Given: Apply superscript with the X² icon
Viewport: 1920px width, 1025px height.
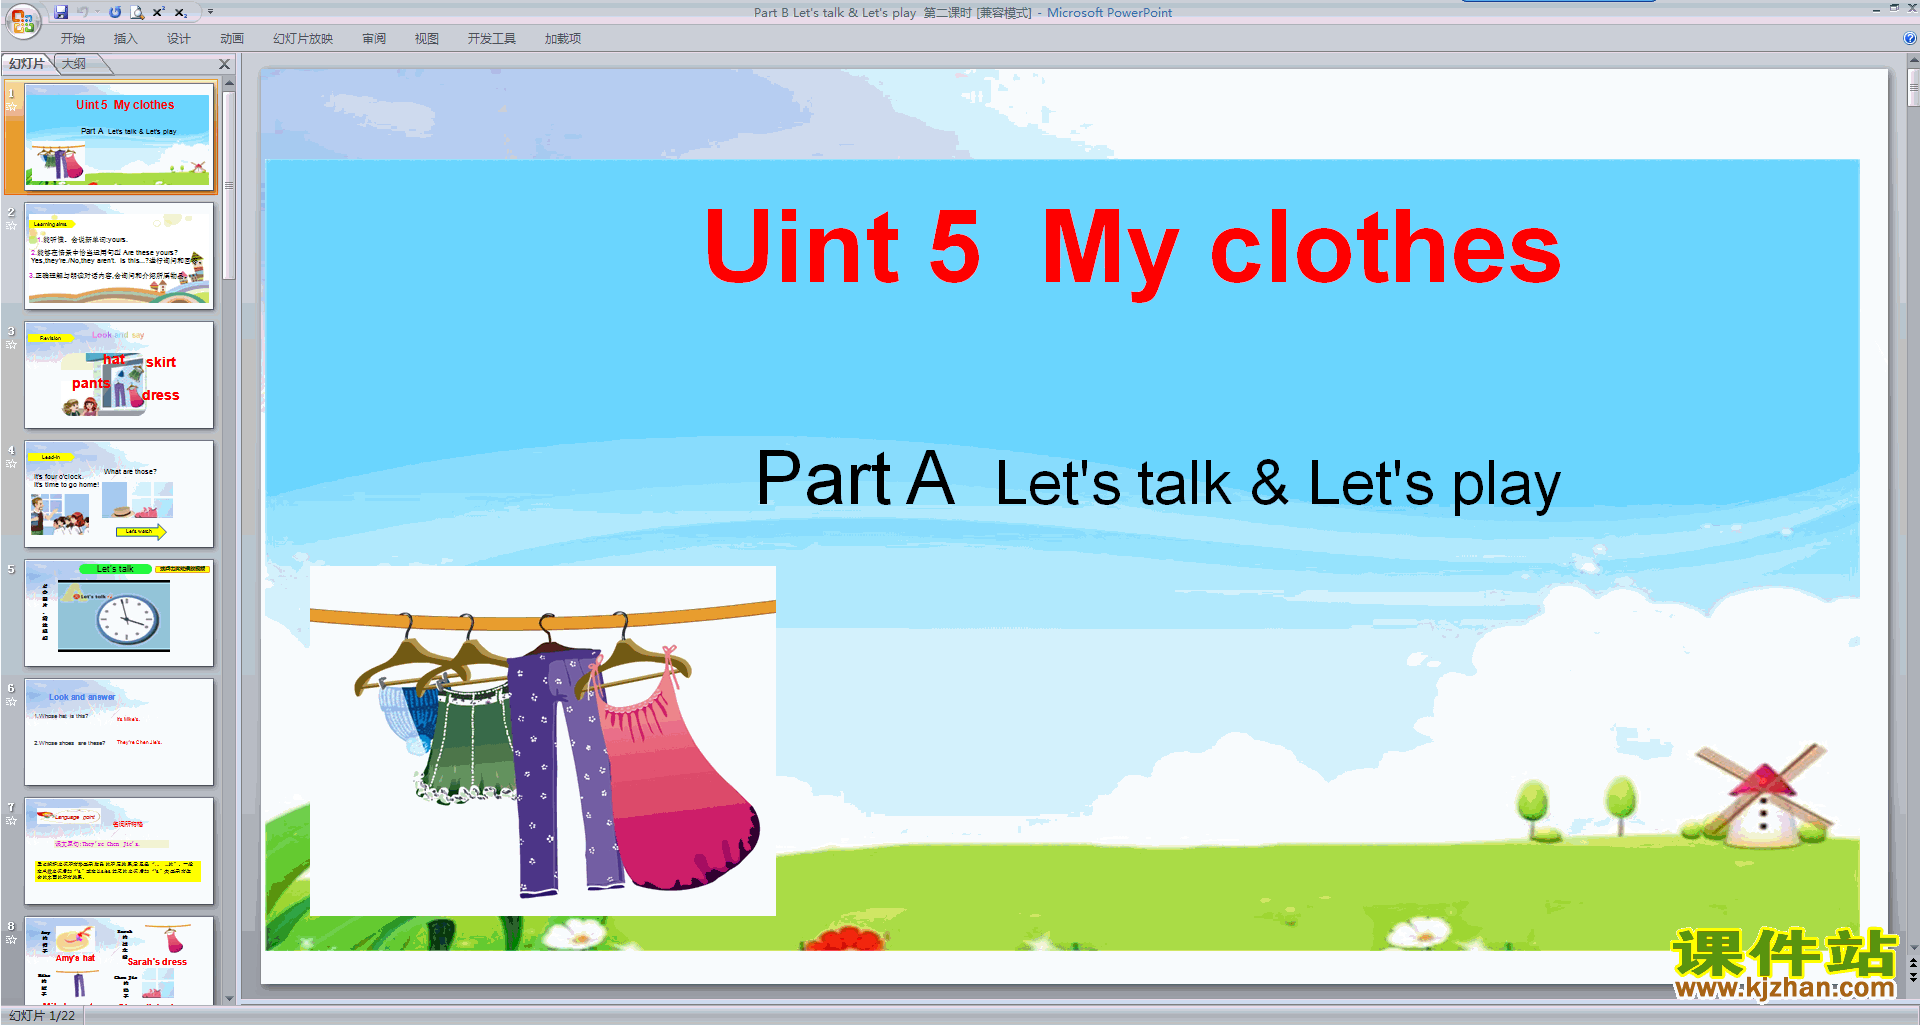Looking at the screenshot, I should (x=159, y=12).
